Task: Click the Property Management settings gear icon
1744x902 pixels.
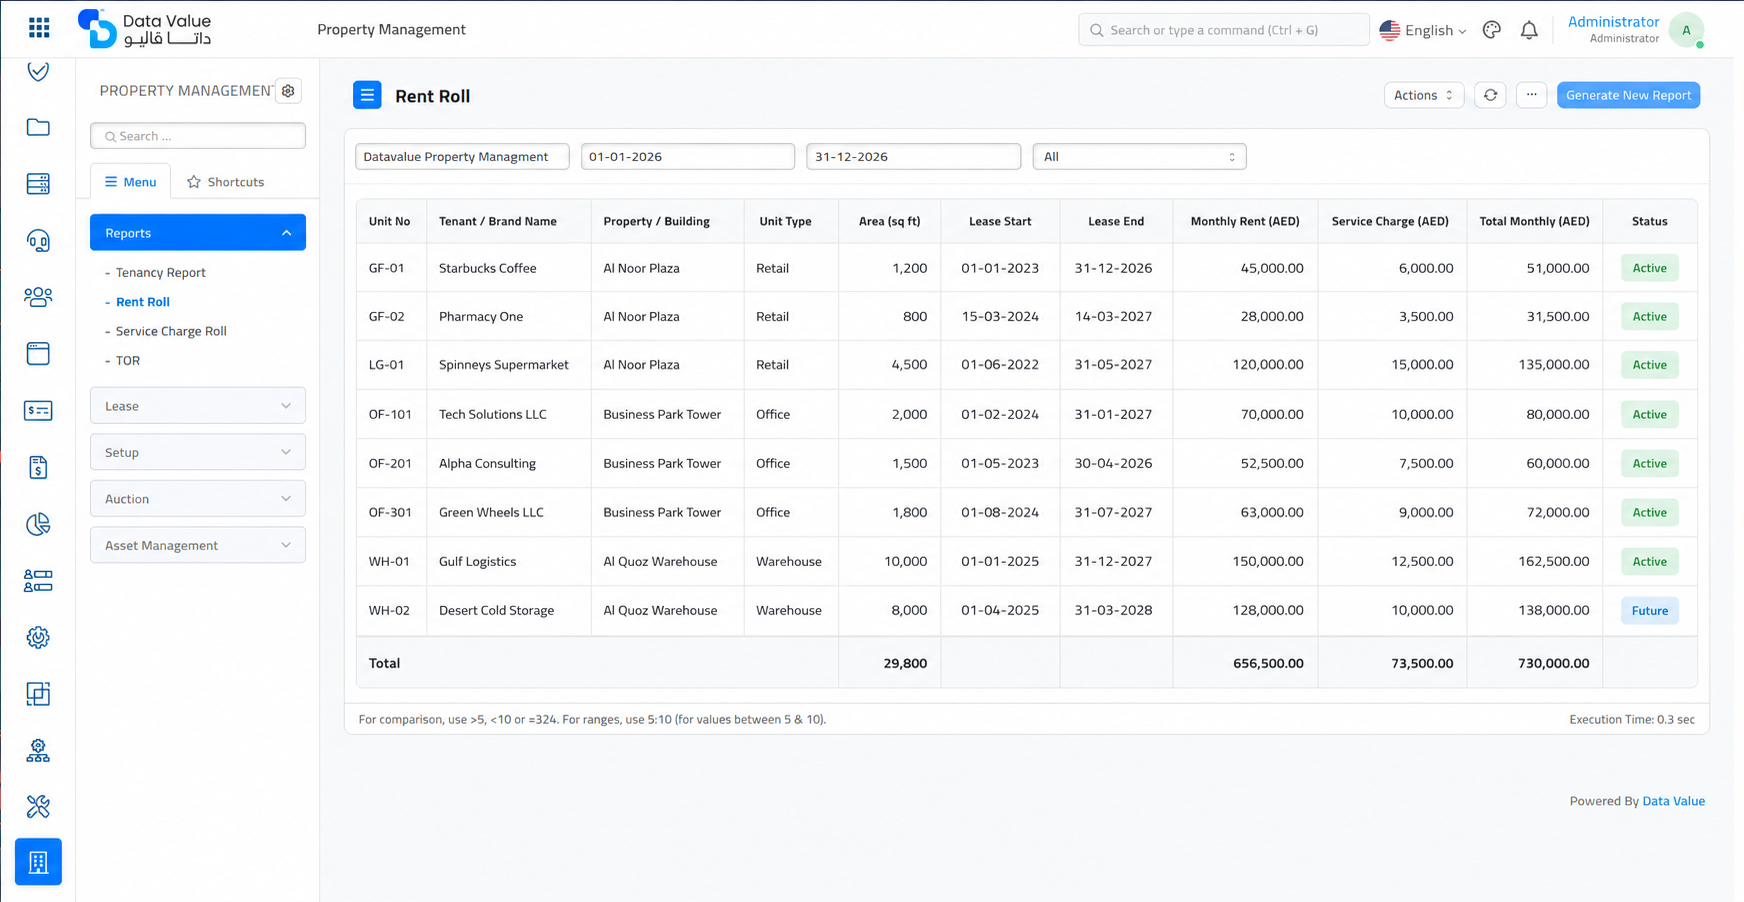Action: pyautogui.click(x=288, y=91)
